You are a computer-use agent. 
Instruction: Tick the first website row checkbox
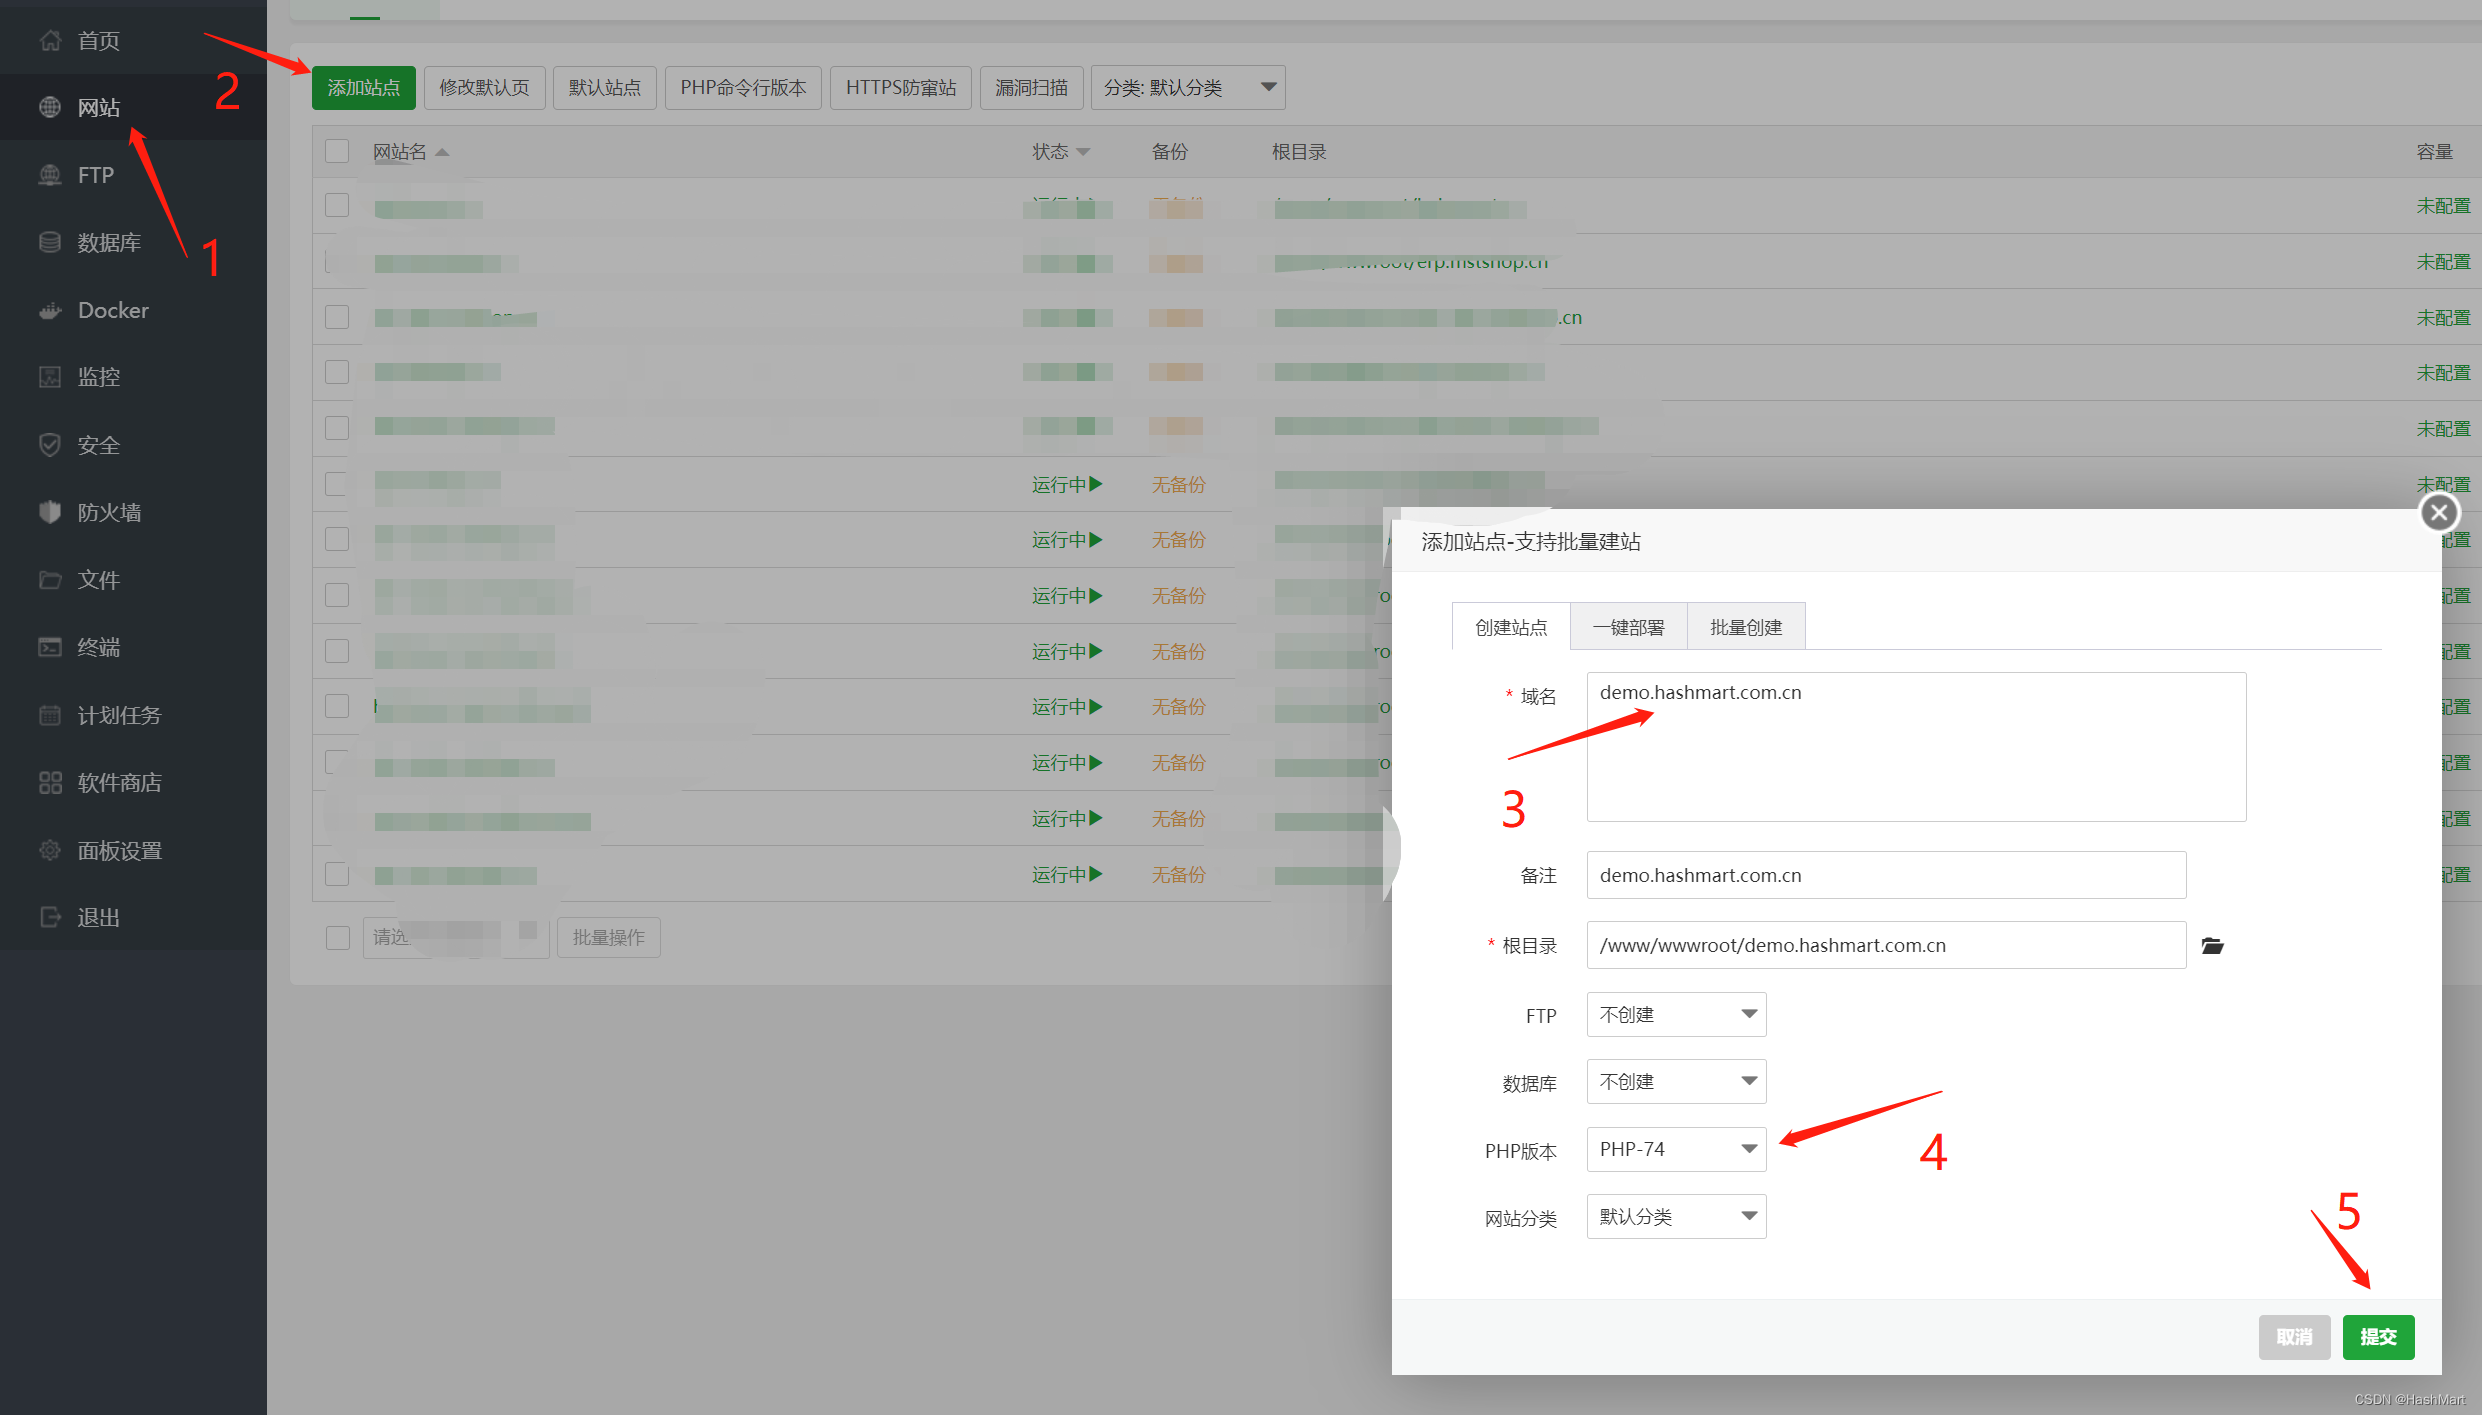(x=337, y=206)
